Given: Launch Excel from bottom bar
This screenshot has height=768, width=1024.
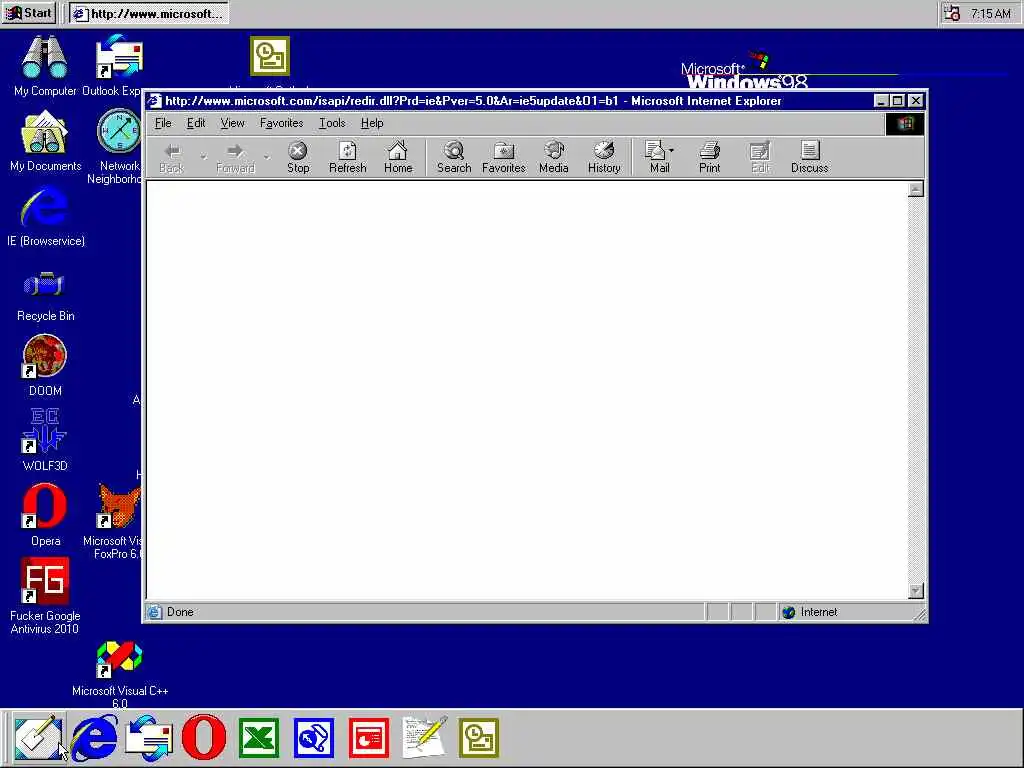Looking at the screenshot, I should (259, 738).
